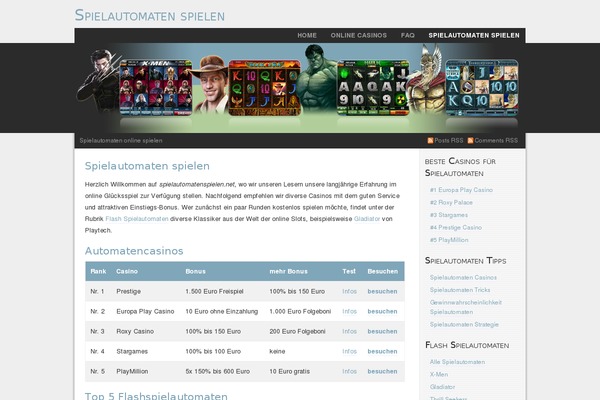
Task: Click the Posts RSS feed icon
Action: click(x=430, y=140)
